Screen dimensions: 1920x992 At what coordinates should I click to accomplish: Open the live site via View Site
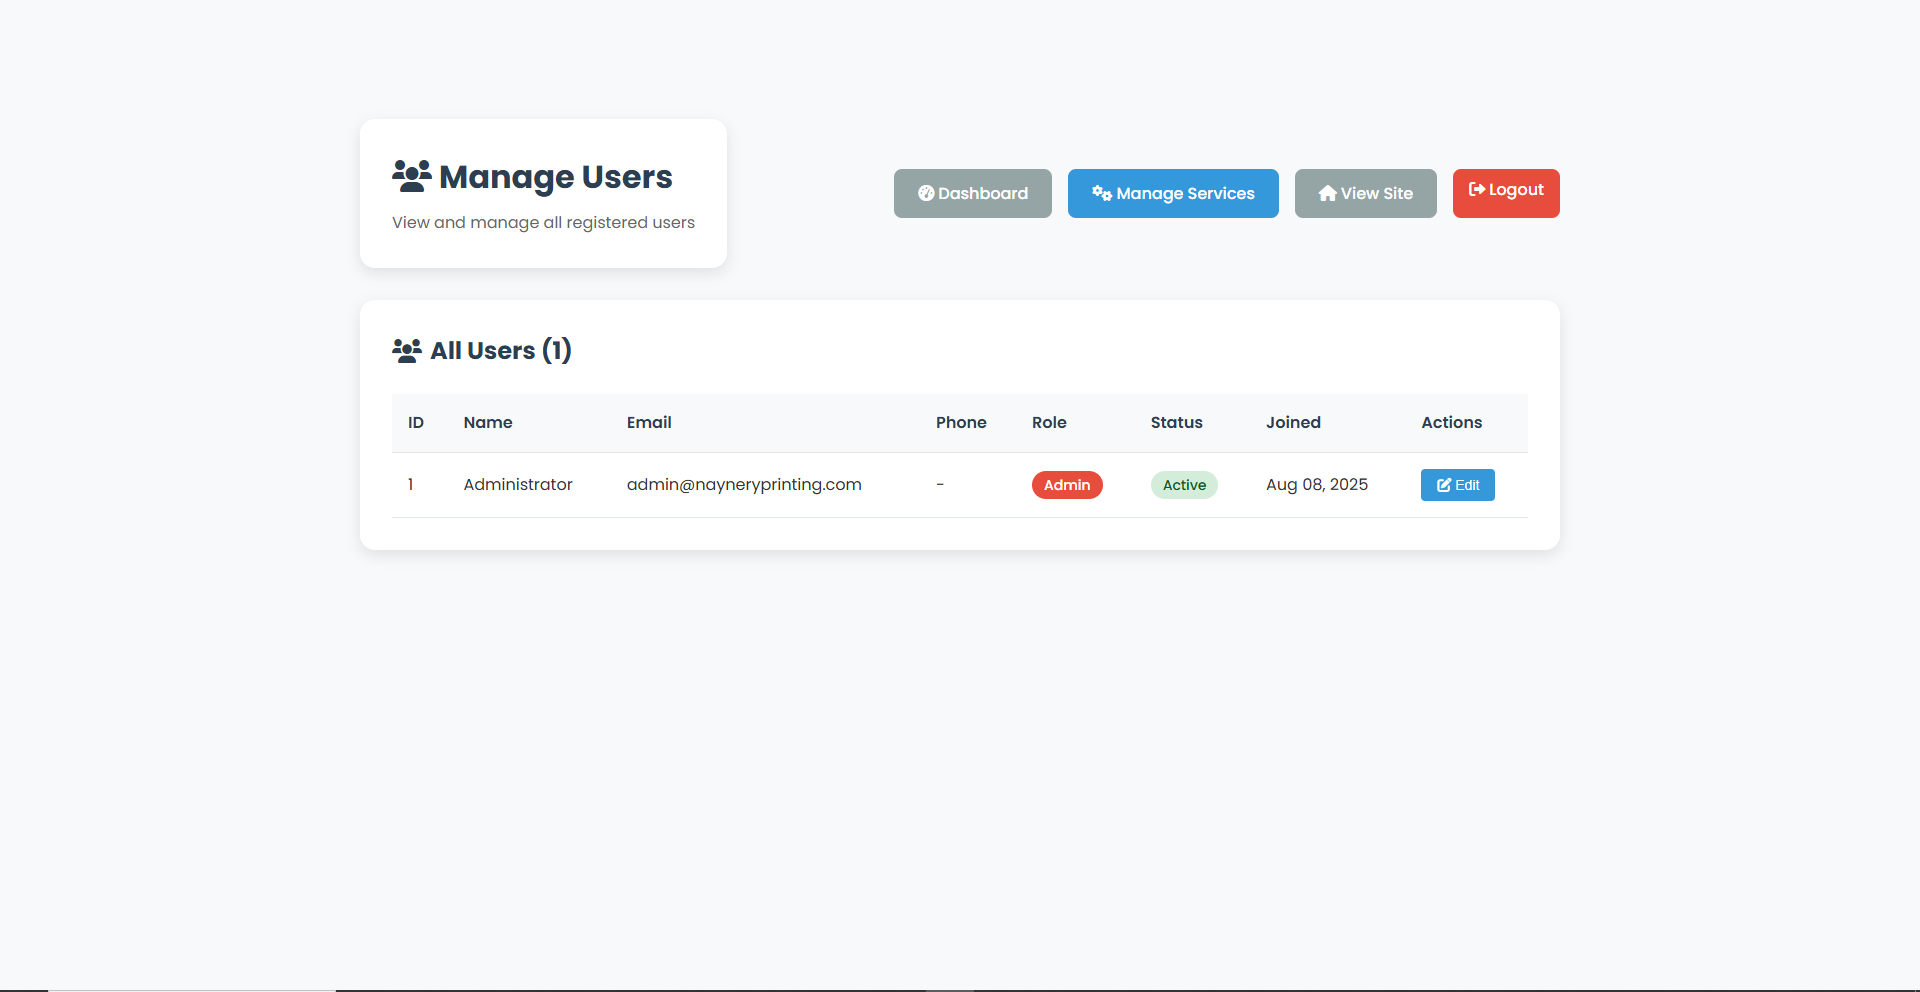click(x=1365, y=193)
